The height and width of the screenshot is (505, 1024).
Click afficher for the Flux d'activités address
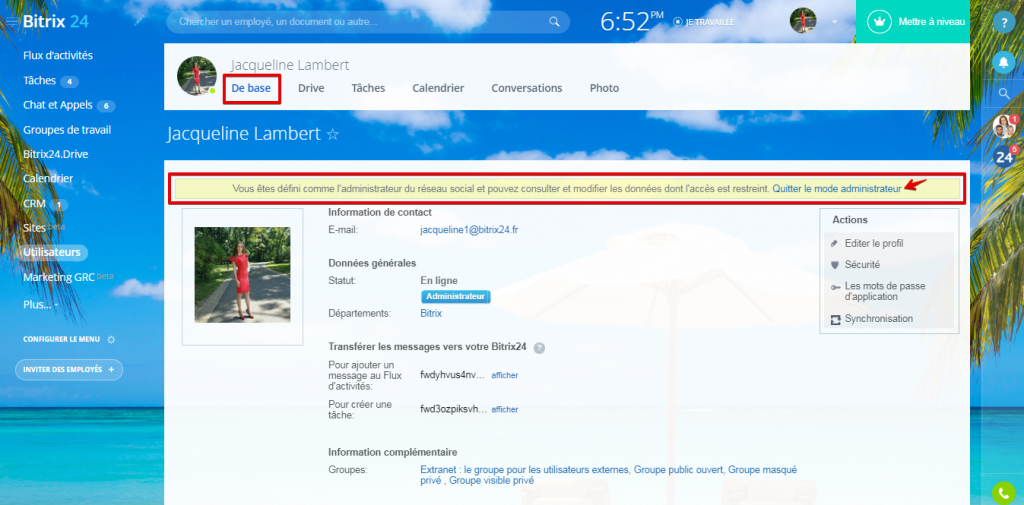coord(505,375)
